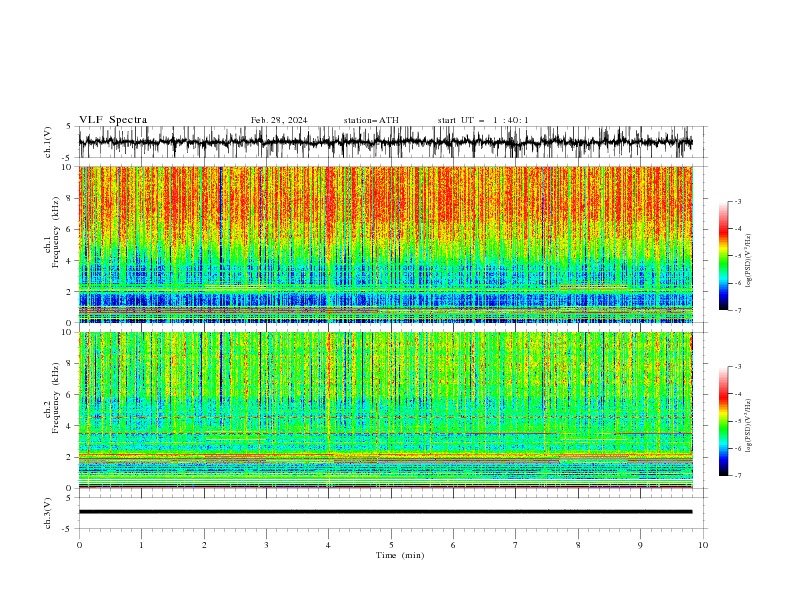Click the ch.1 colorbar "-7" tick

click(x=738, y=310)
